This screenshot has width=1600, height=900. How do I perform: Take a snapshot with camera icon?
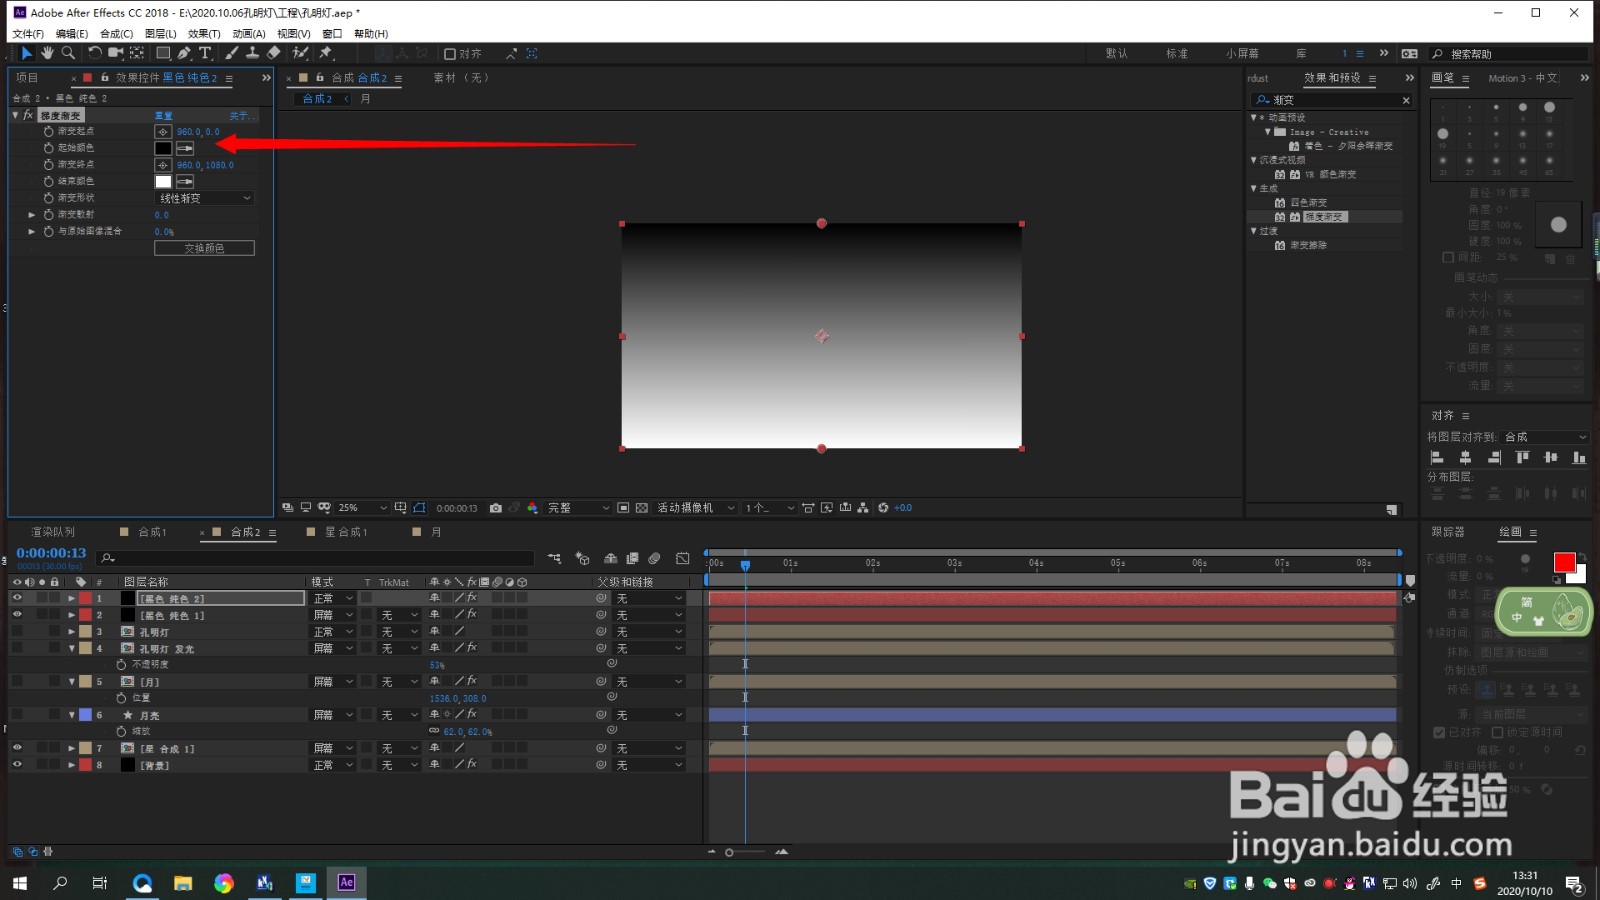(496, 508)
